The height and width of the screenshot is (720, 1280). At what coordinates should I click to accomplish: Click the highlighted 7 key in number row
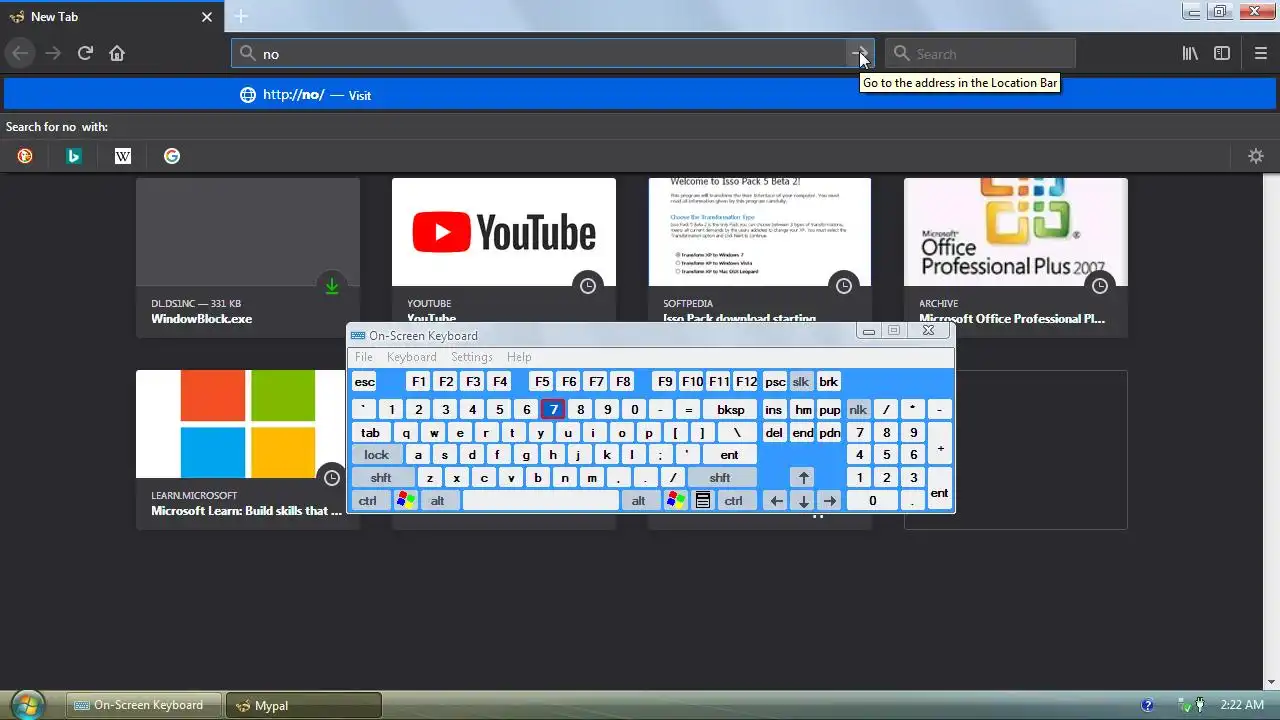(x=553, y=410)
